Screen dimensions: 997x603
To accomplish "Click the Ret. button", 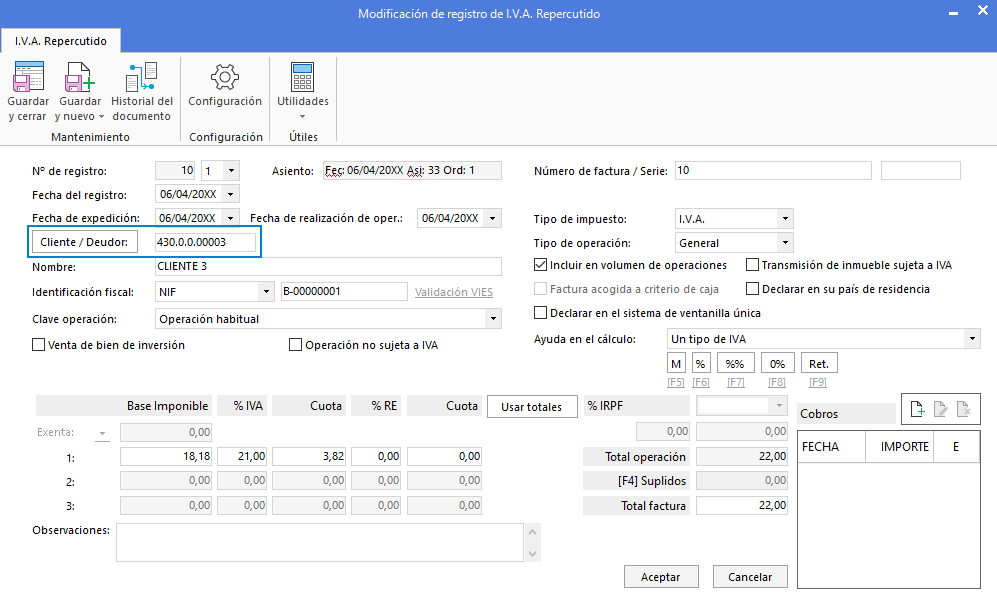I will tap(819, 364).
